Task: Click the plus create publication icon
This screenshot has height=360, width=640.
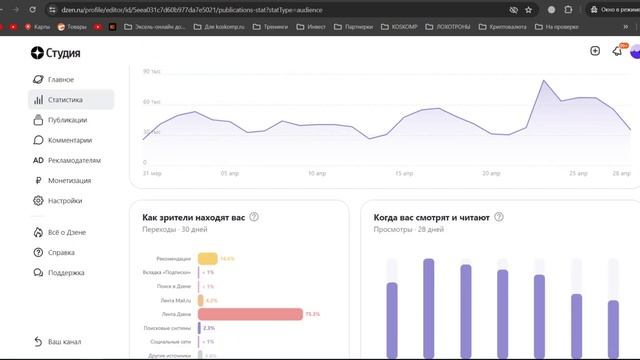Action: click(595, 51)
